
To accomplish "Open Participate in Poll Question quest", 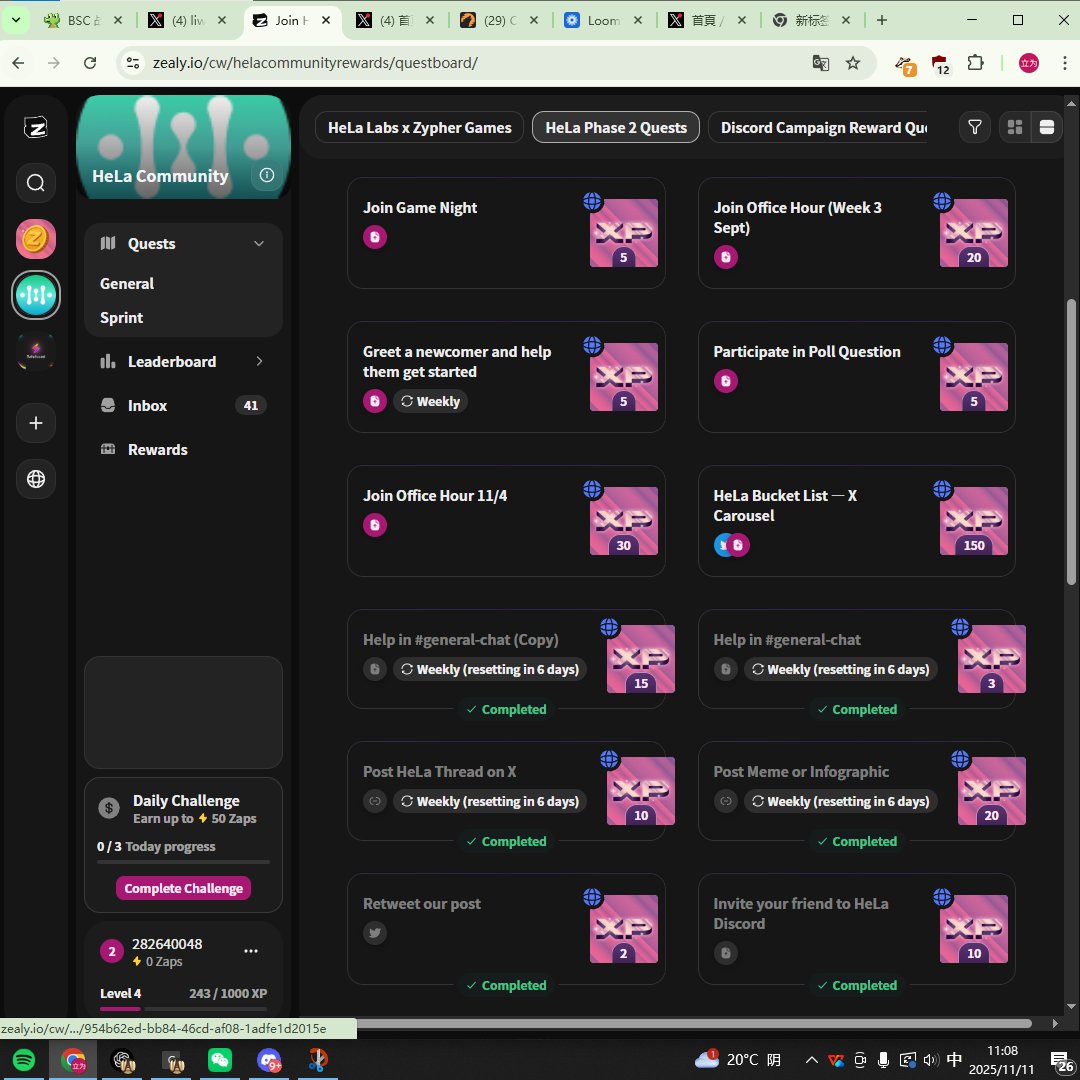I will click(x=856, y=377).
